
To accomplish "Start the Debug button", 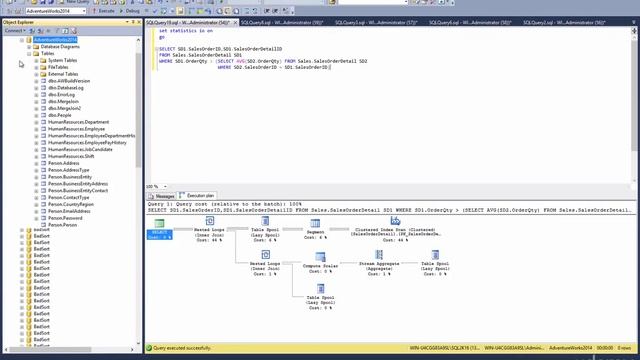I will tap(129, 11).
